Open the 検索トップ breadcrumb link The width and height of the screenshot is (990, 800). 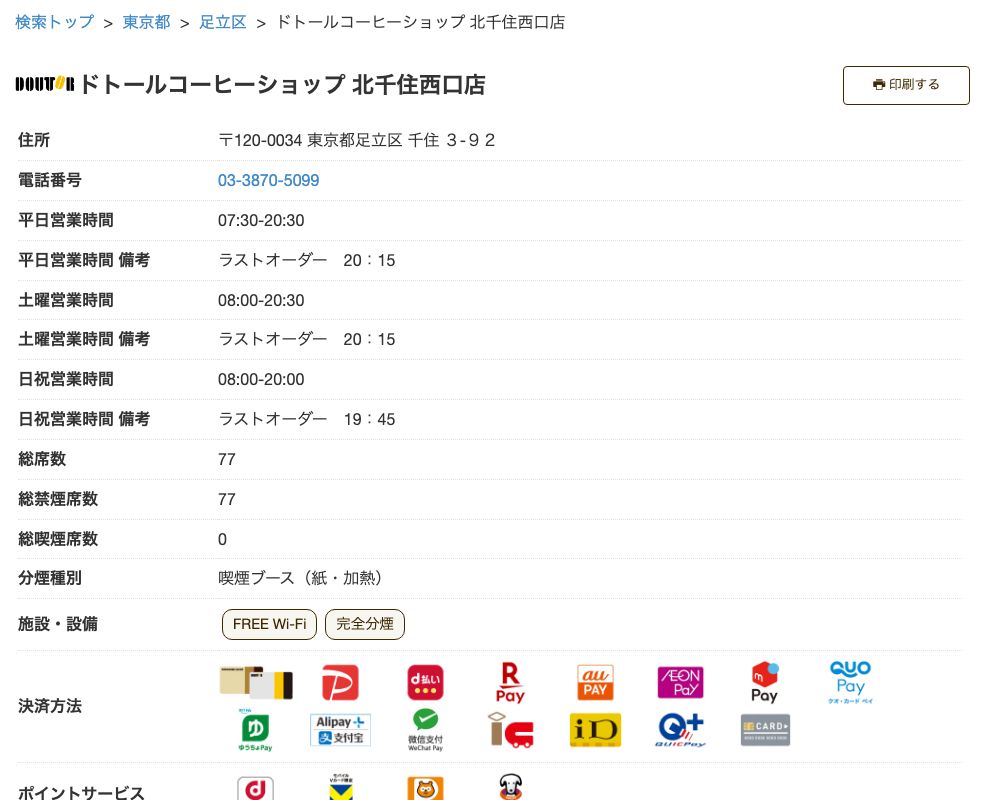[x=54, y=22]
